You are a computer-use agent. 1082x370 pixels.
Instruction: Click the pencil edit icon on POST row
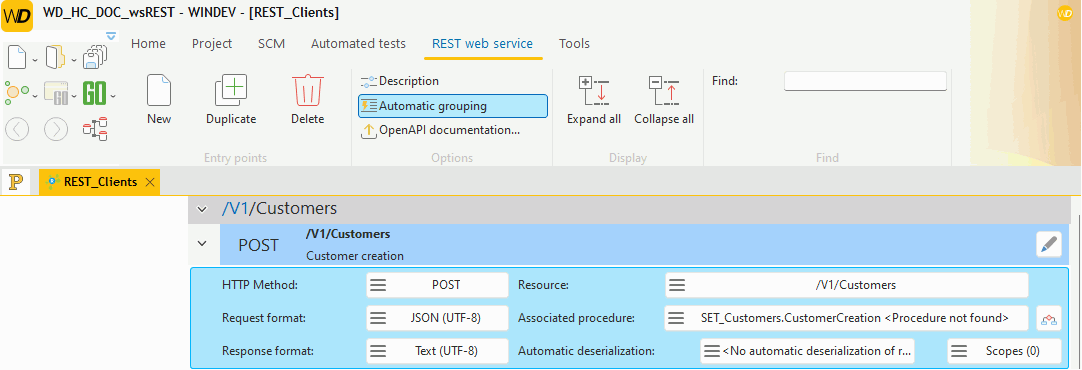click(x=1049, y=244)
